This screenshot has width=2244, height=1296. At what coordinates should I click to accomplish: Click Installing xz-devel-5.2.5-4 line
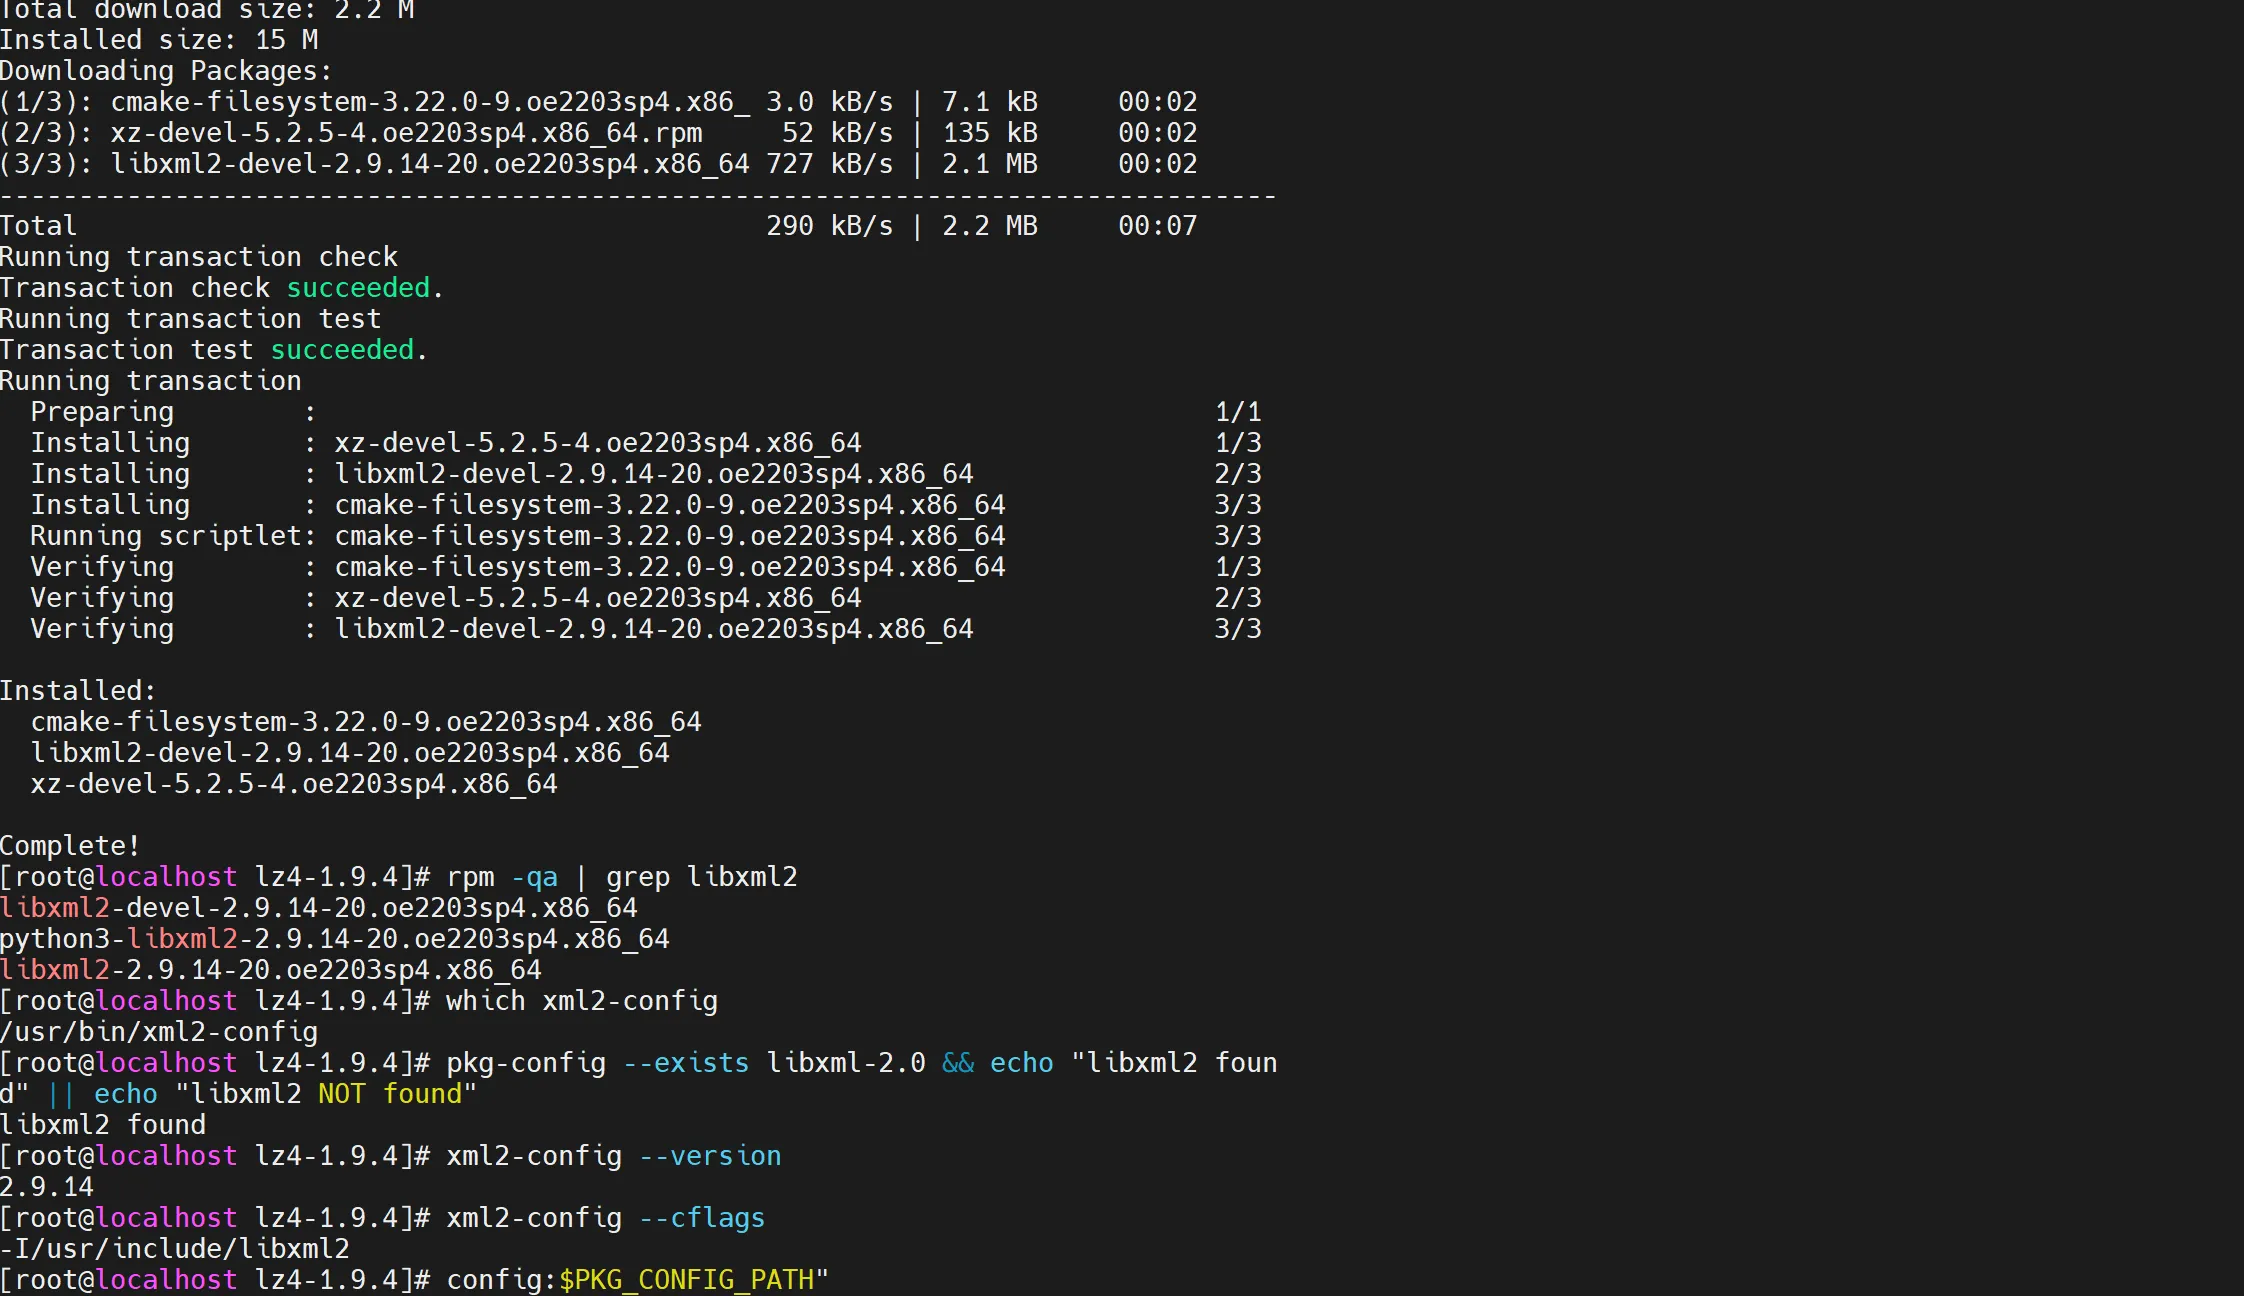click(646, 443)
